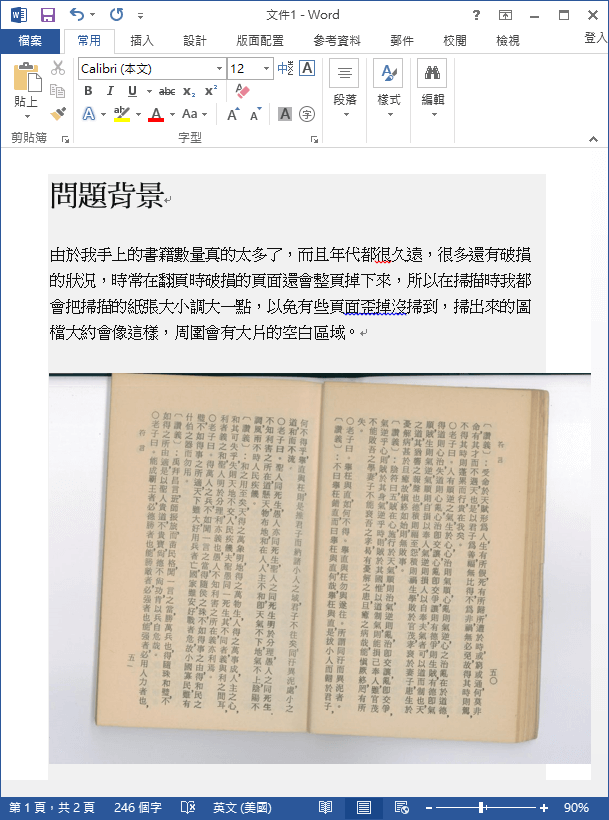Image resolution: width=609 pixels, height=820 pixels.
Task: Click the Redo/Repeat icon
Action: tap(116, 15)
